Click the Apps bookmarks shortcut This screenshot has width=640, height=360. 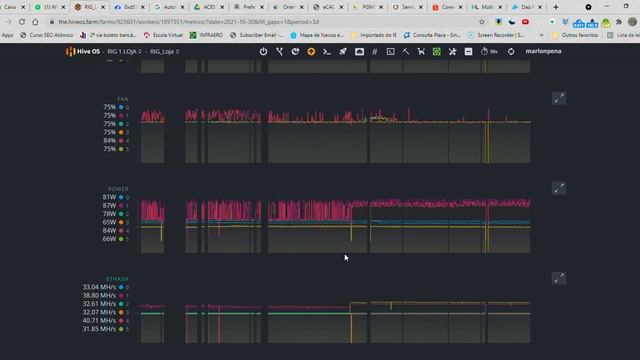pos(7,35)
